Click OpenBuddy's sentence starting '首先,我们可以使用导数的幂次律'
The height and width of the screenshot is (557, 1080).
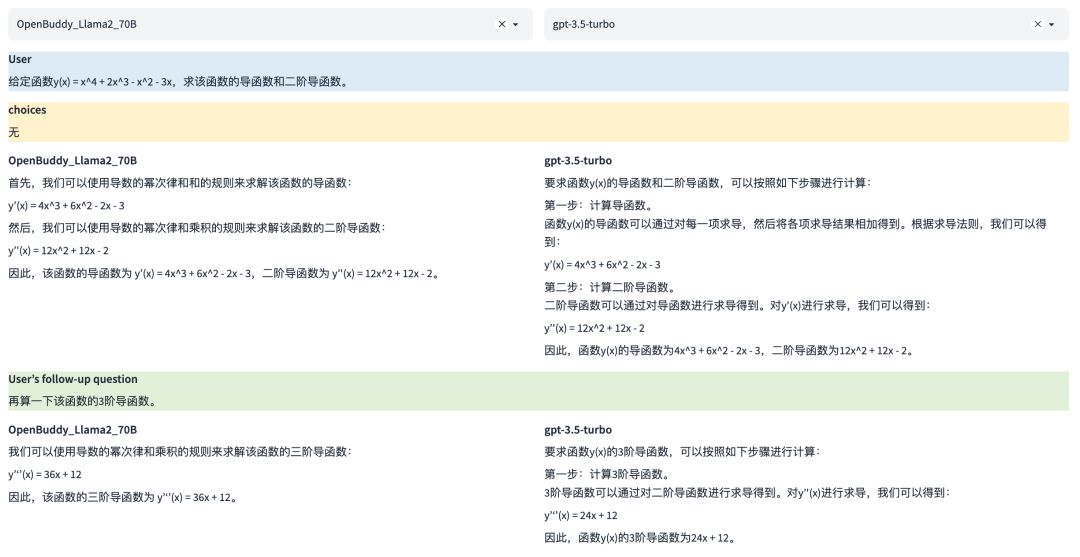pos(180,183)
